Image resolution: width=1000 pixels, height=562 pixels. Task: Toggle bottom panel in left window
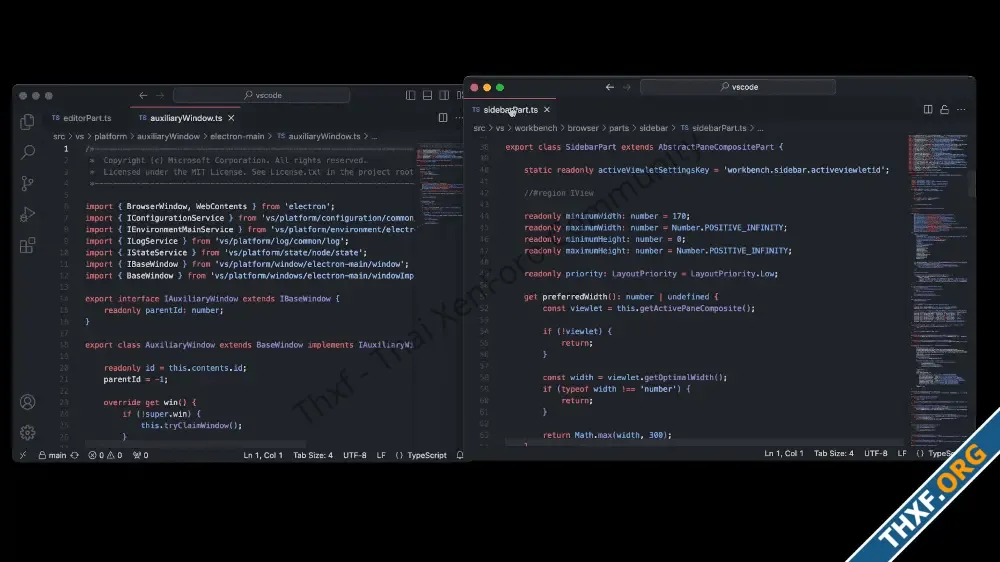(x=427, y=95)
